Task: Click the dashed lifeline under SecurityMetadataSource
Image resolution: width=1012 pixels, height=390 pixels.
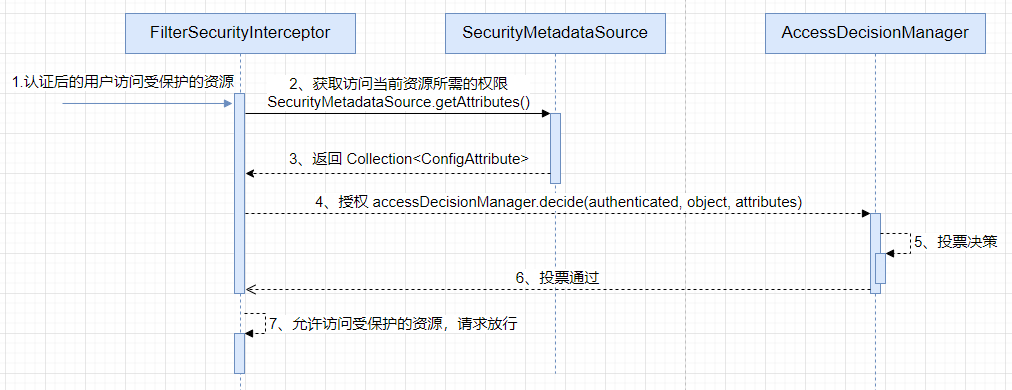Action: [x=555, y=284]
